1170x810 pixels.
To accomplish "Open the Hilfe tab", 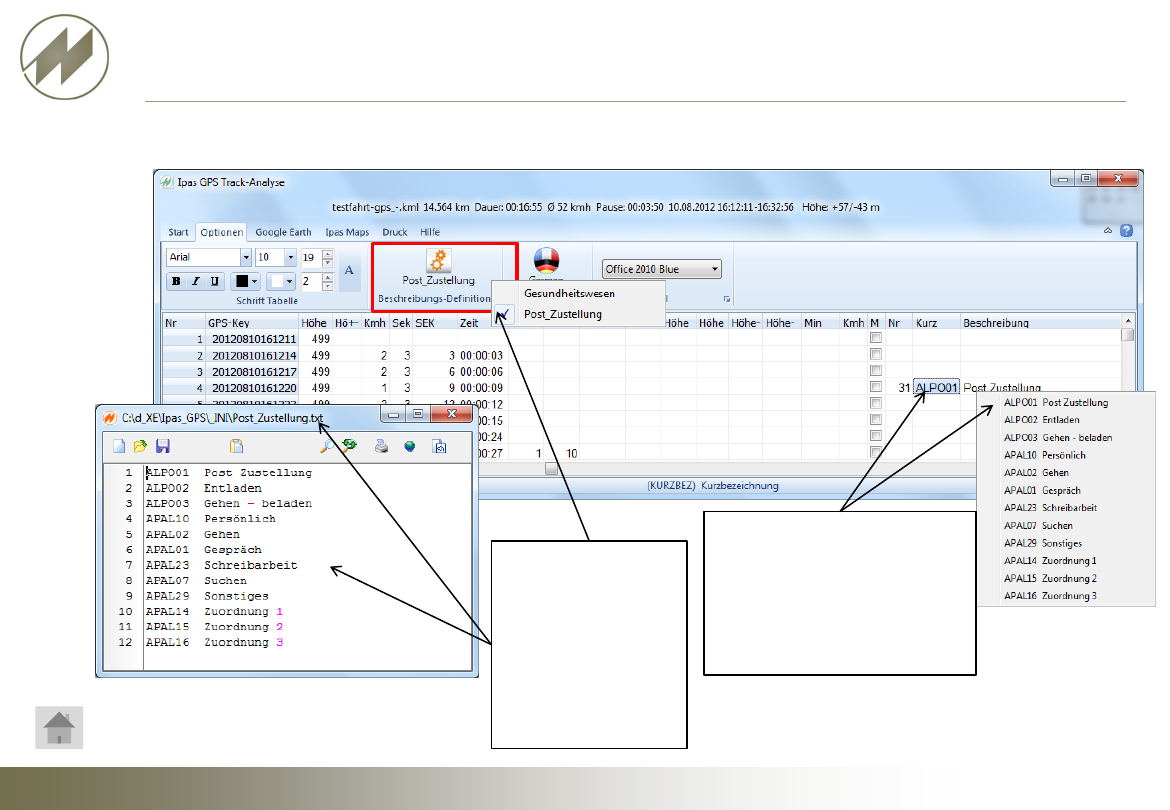I will (x=430, y=232).
